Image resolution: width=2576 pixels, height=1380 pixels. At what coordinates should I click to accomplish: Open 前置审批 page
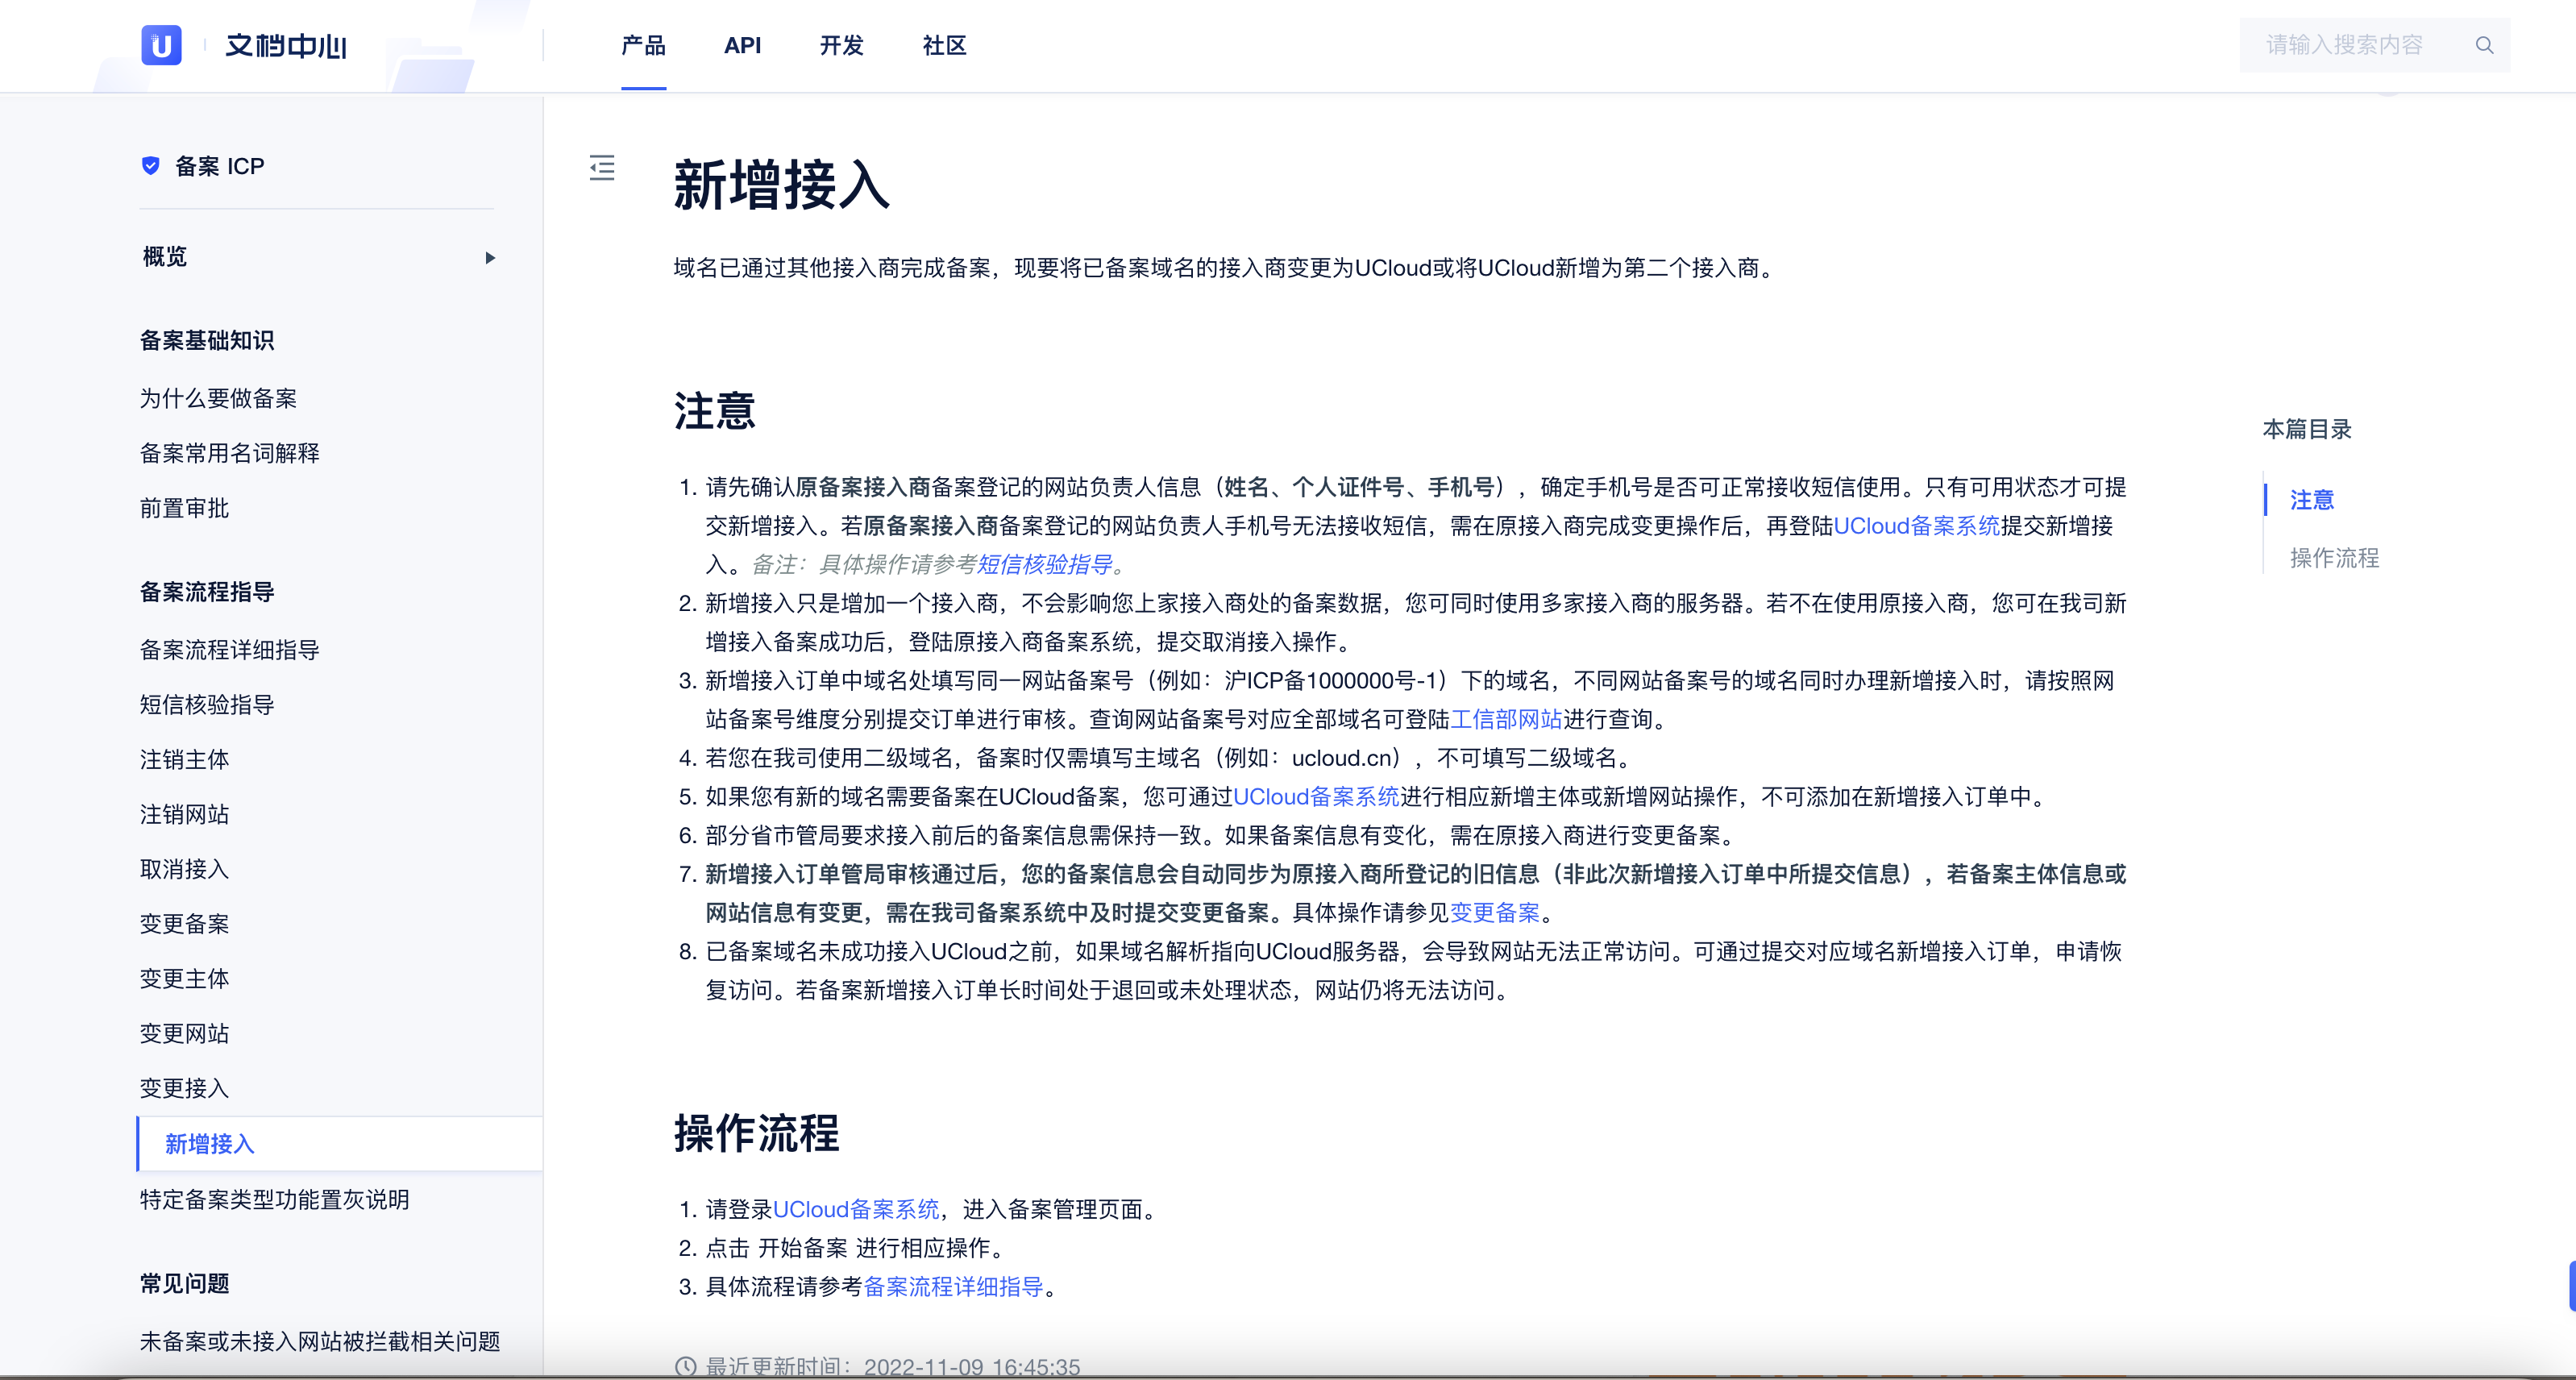(184, 508)
